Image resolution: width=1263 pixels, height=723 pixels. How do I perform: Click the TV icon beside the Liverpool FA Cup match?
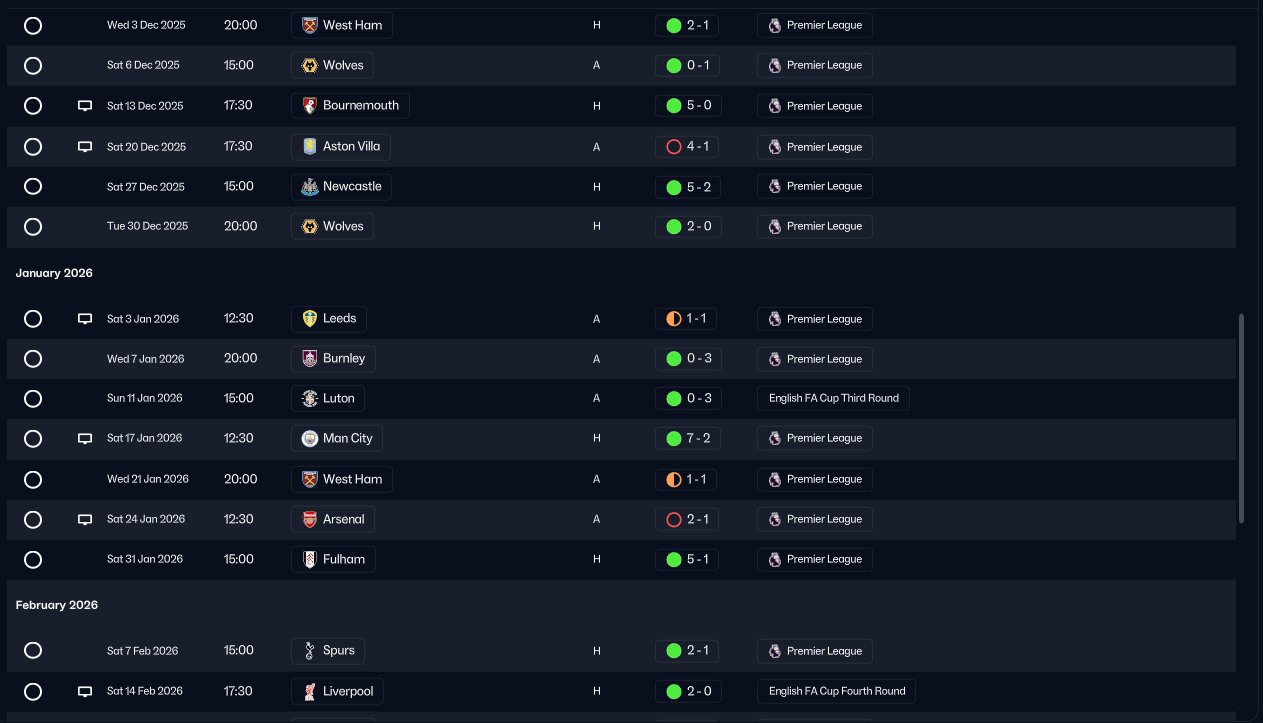pos(85,691)
